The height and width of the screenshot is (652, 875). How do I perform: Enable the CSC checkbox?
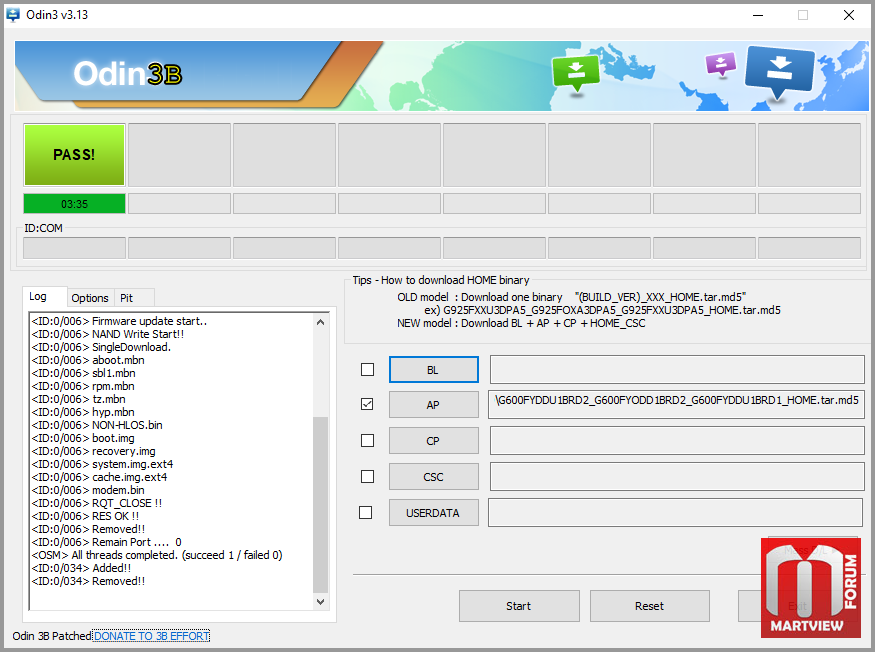[x=367, y=476]
